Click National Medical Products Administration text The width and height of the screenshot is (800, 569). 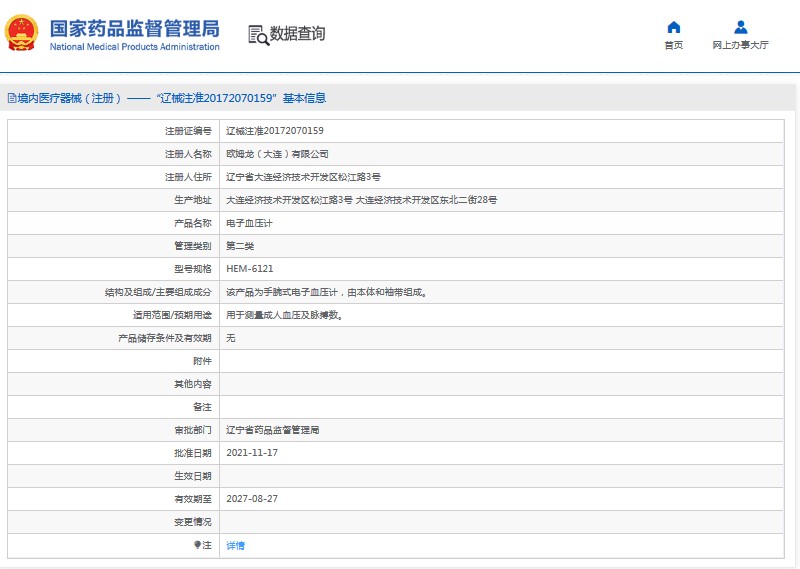pos(135,47)
